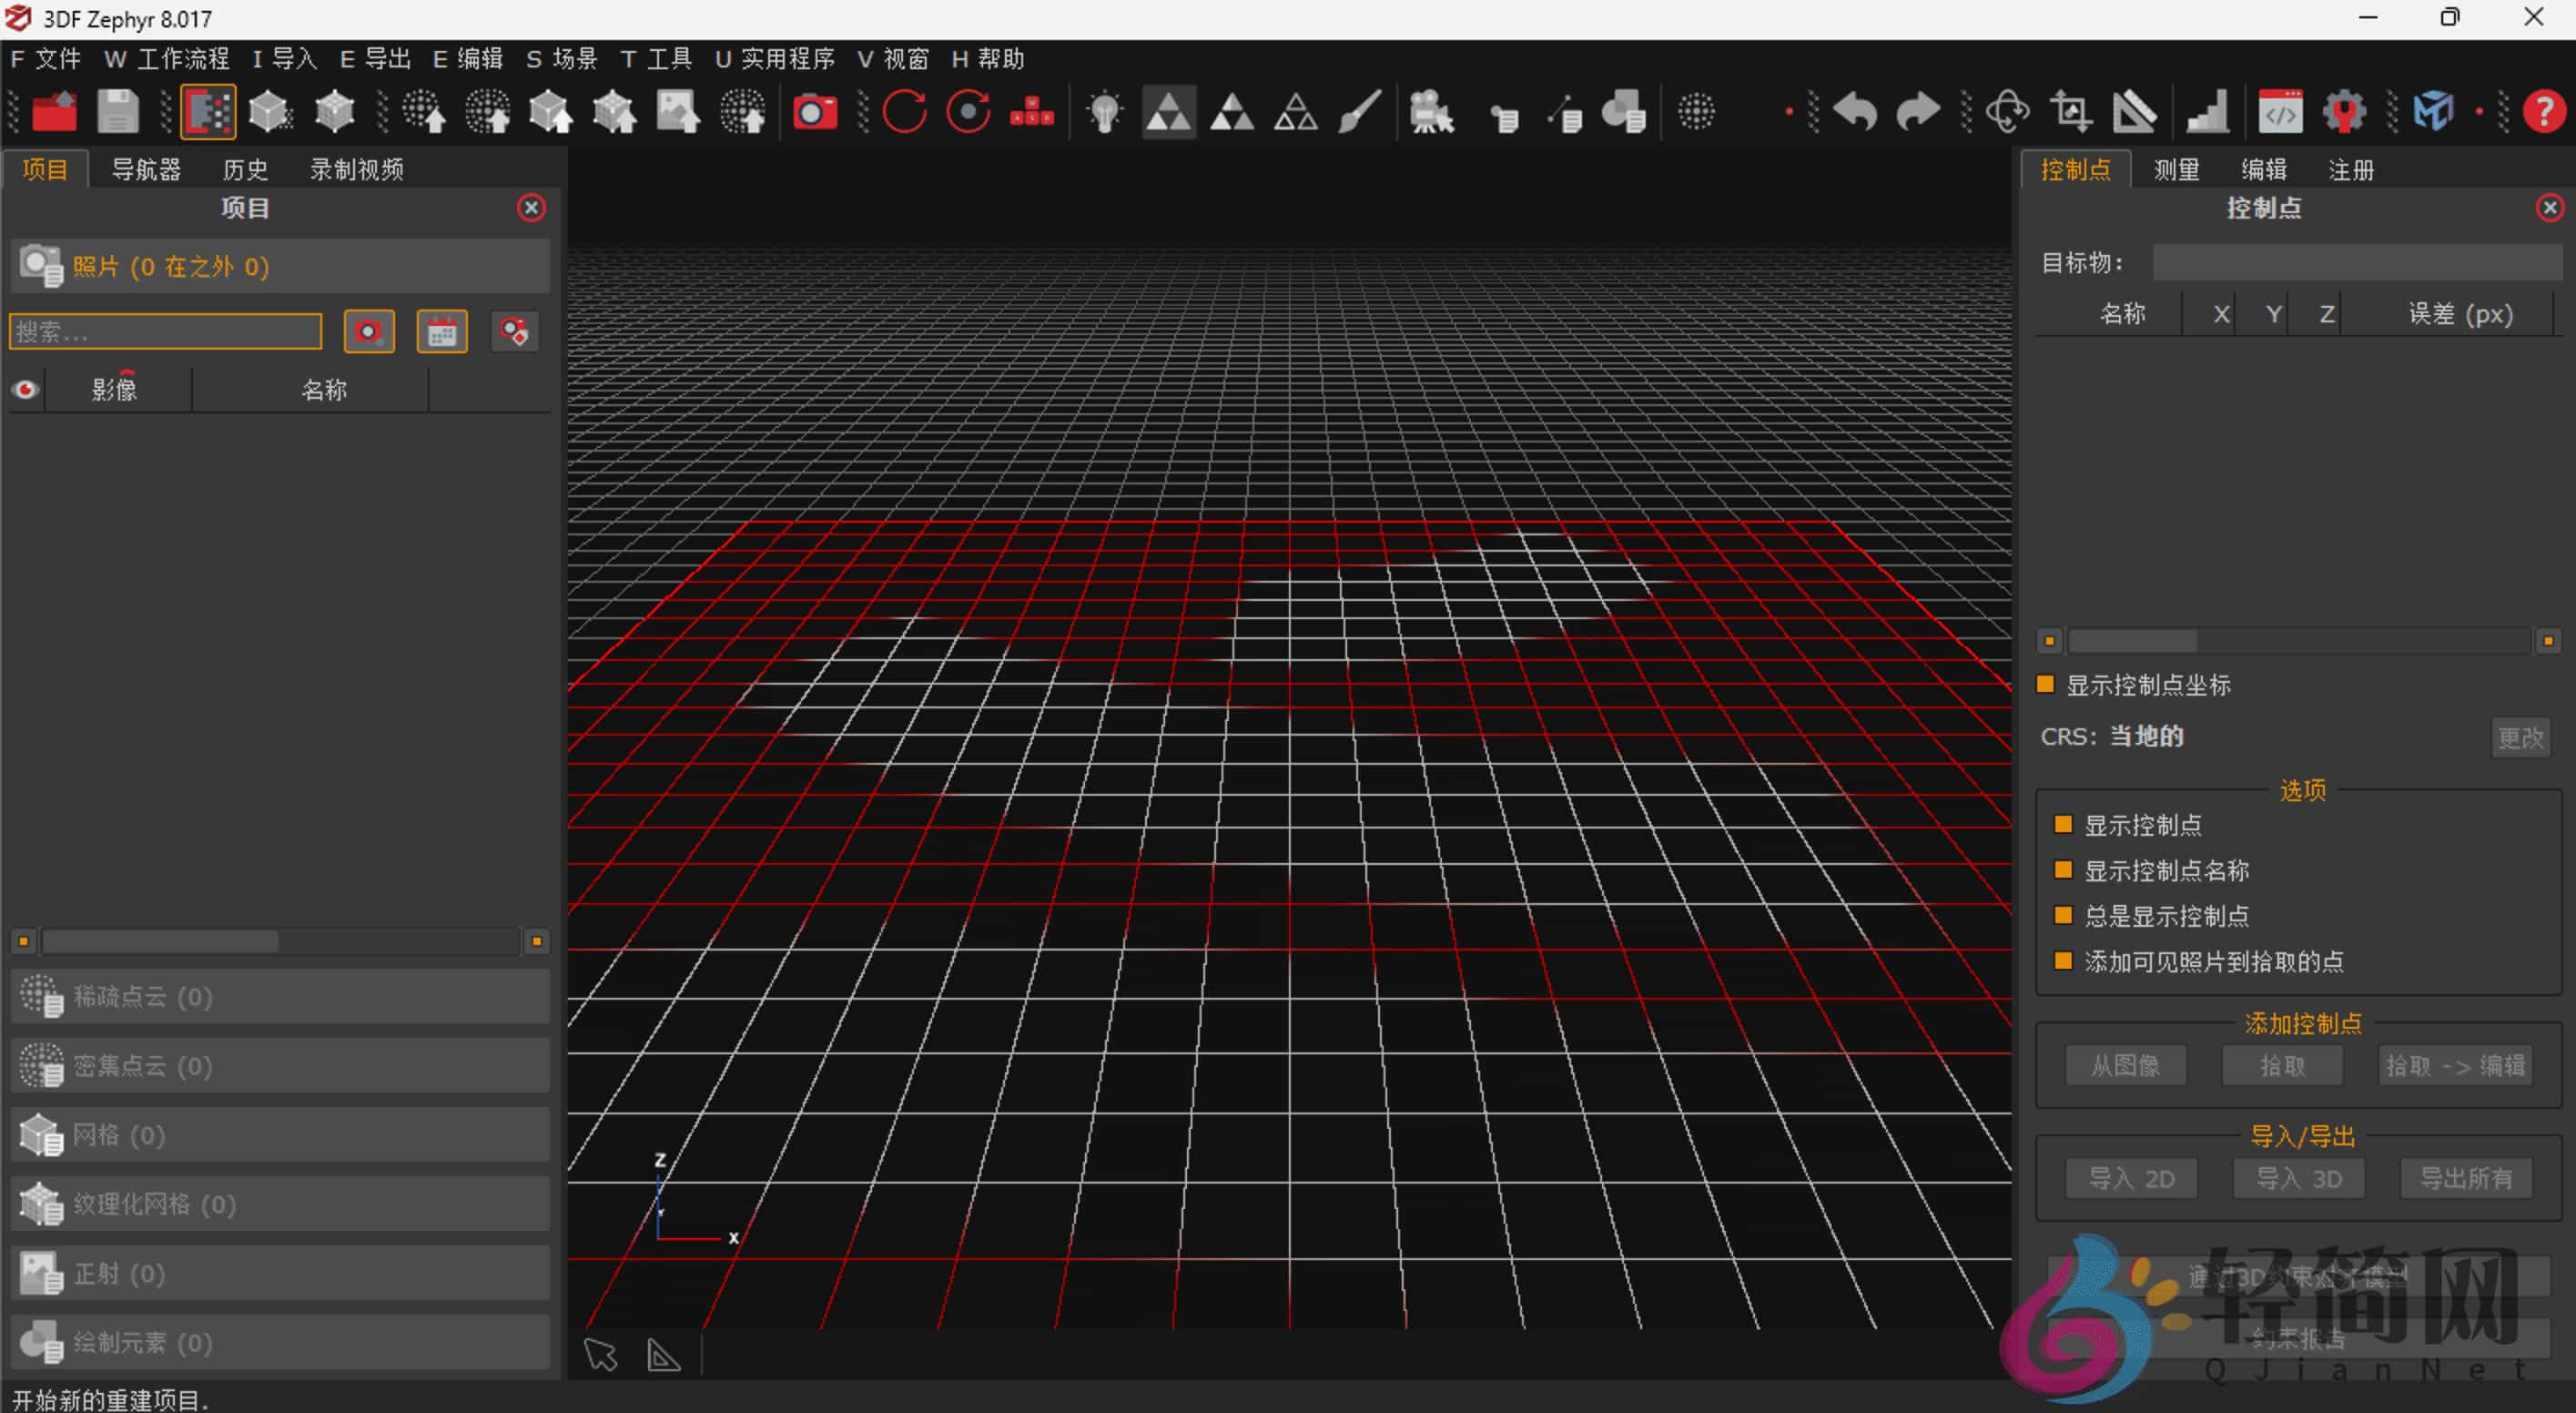Viewport: 2576px width, 1413px height.
Task: Click the ruler triangle measure icon
Action: [x=2134, y=111]
